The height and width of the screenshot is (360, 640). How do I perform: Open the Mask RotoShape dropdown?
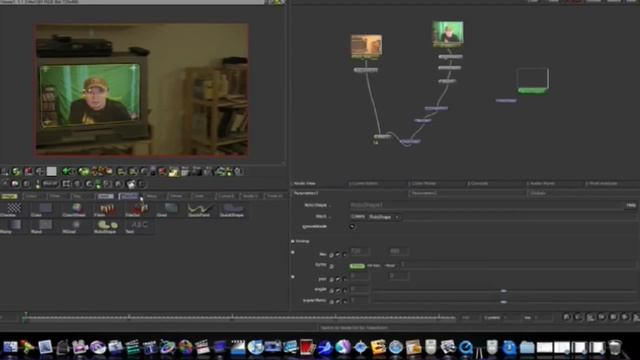coord(384,217)
